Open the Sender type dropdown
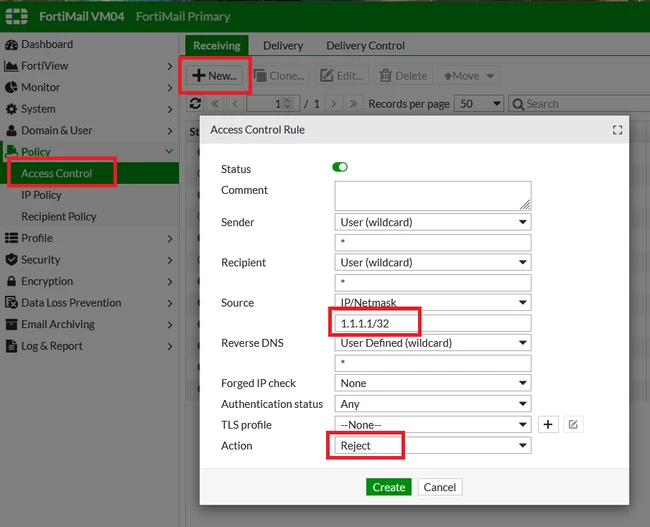This screenshot has width=650, height=527. (x=433, y=222)
